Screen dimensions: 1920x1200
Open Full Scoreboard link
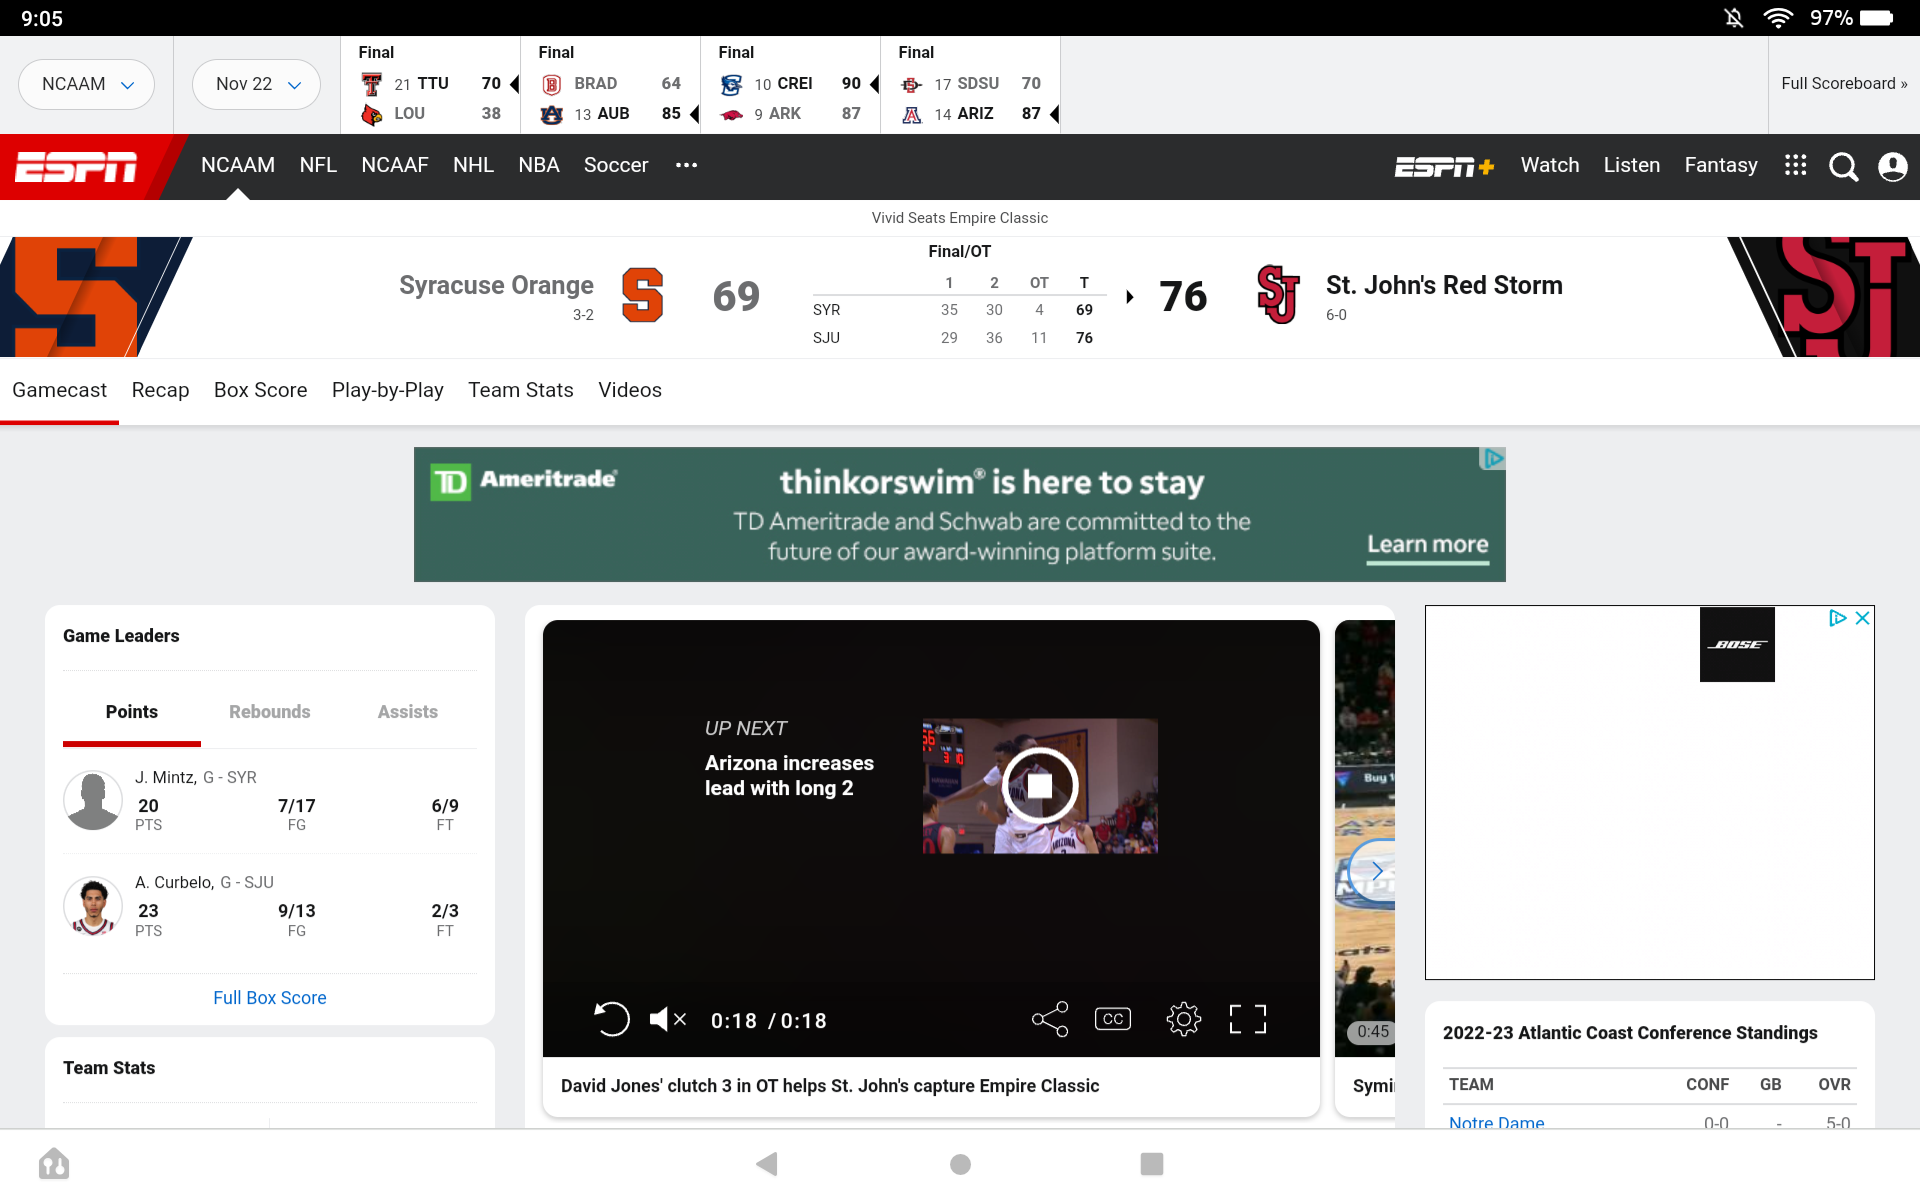click(1844, 84)
